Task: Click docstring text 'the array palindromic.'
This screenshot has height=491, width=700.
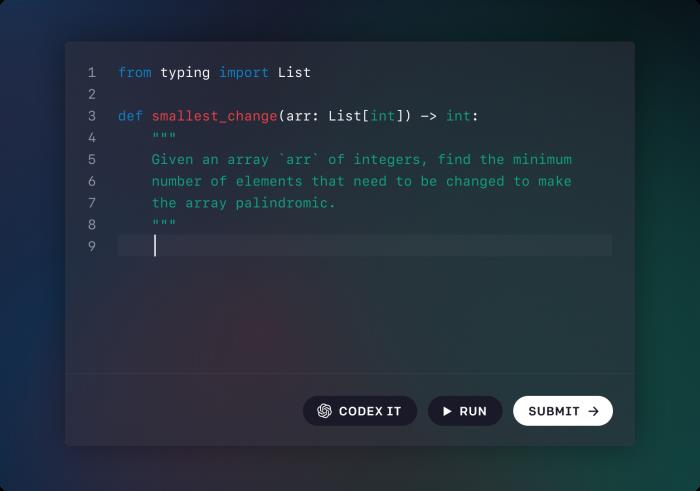Action: point(243,203)
